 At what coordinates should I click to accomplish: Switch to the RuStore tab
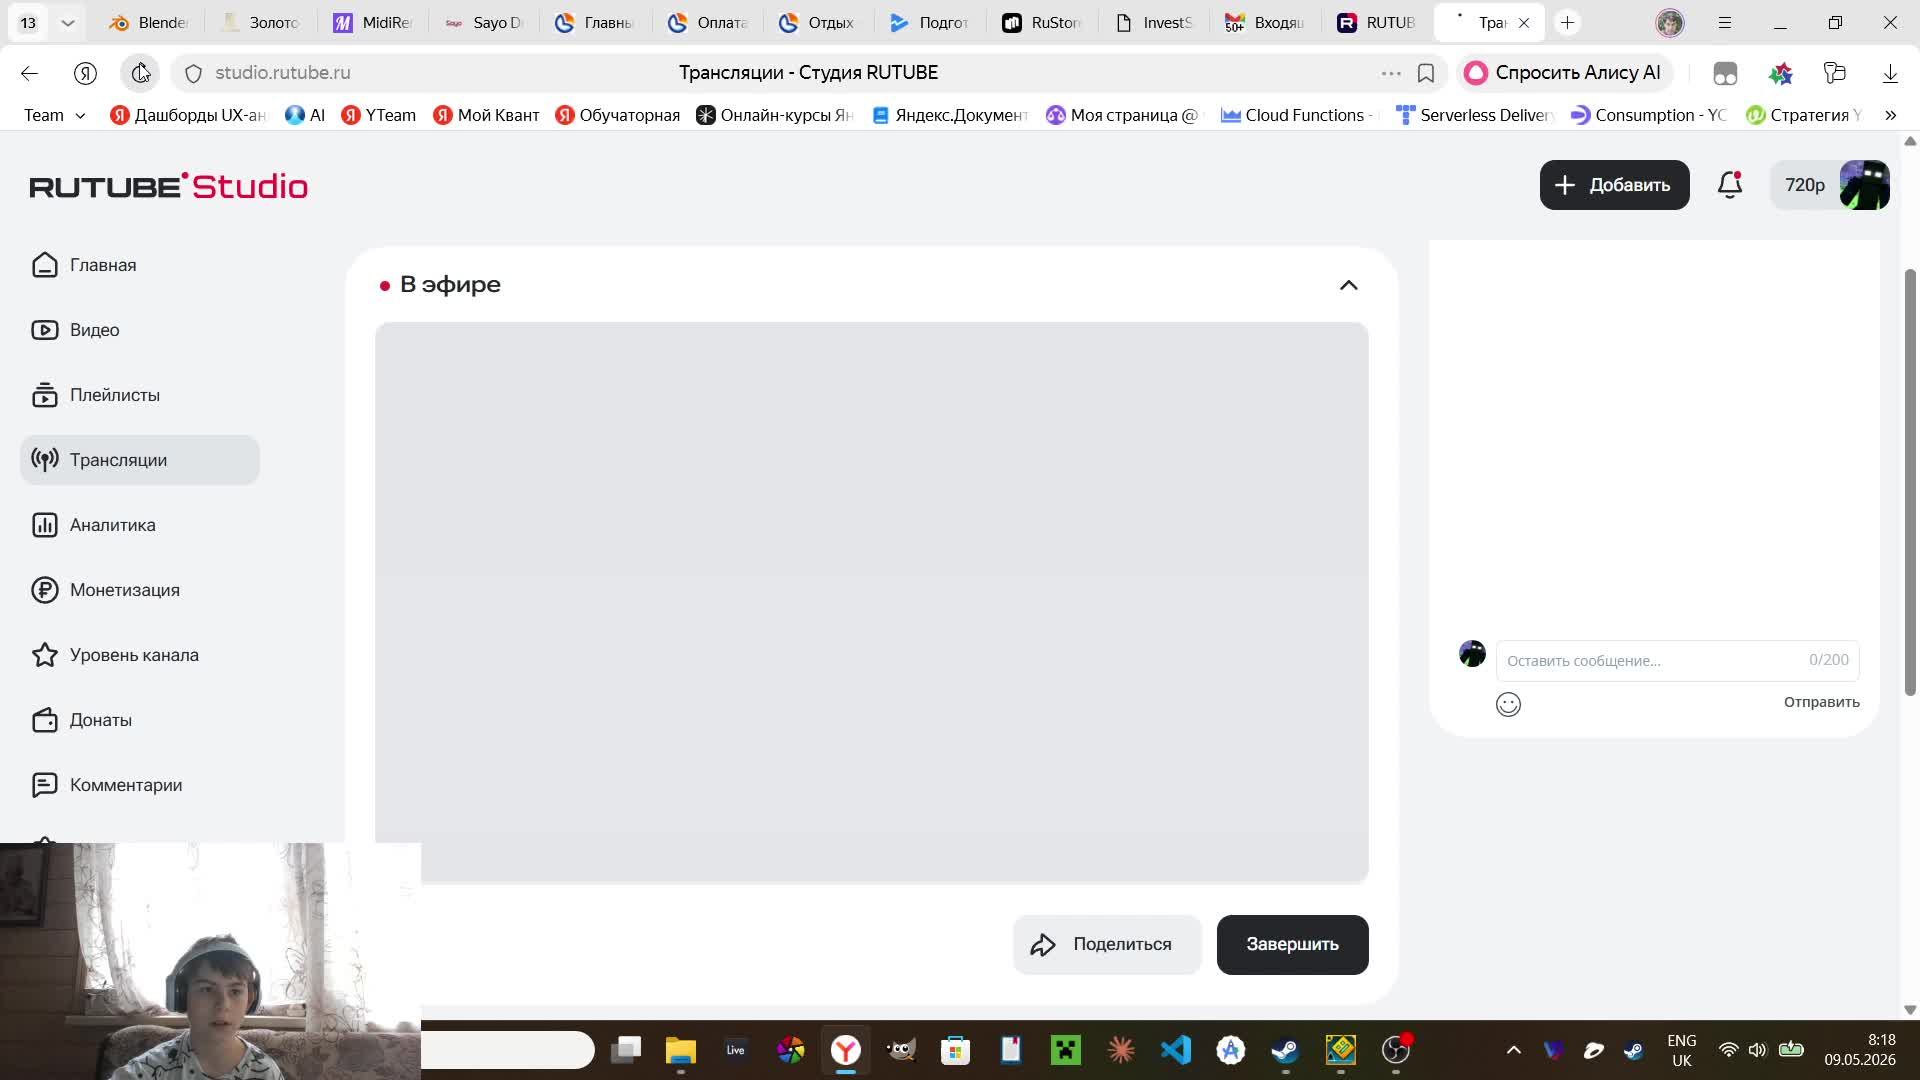pos(1042,22)
